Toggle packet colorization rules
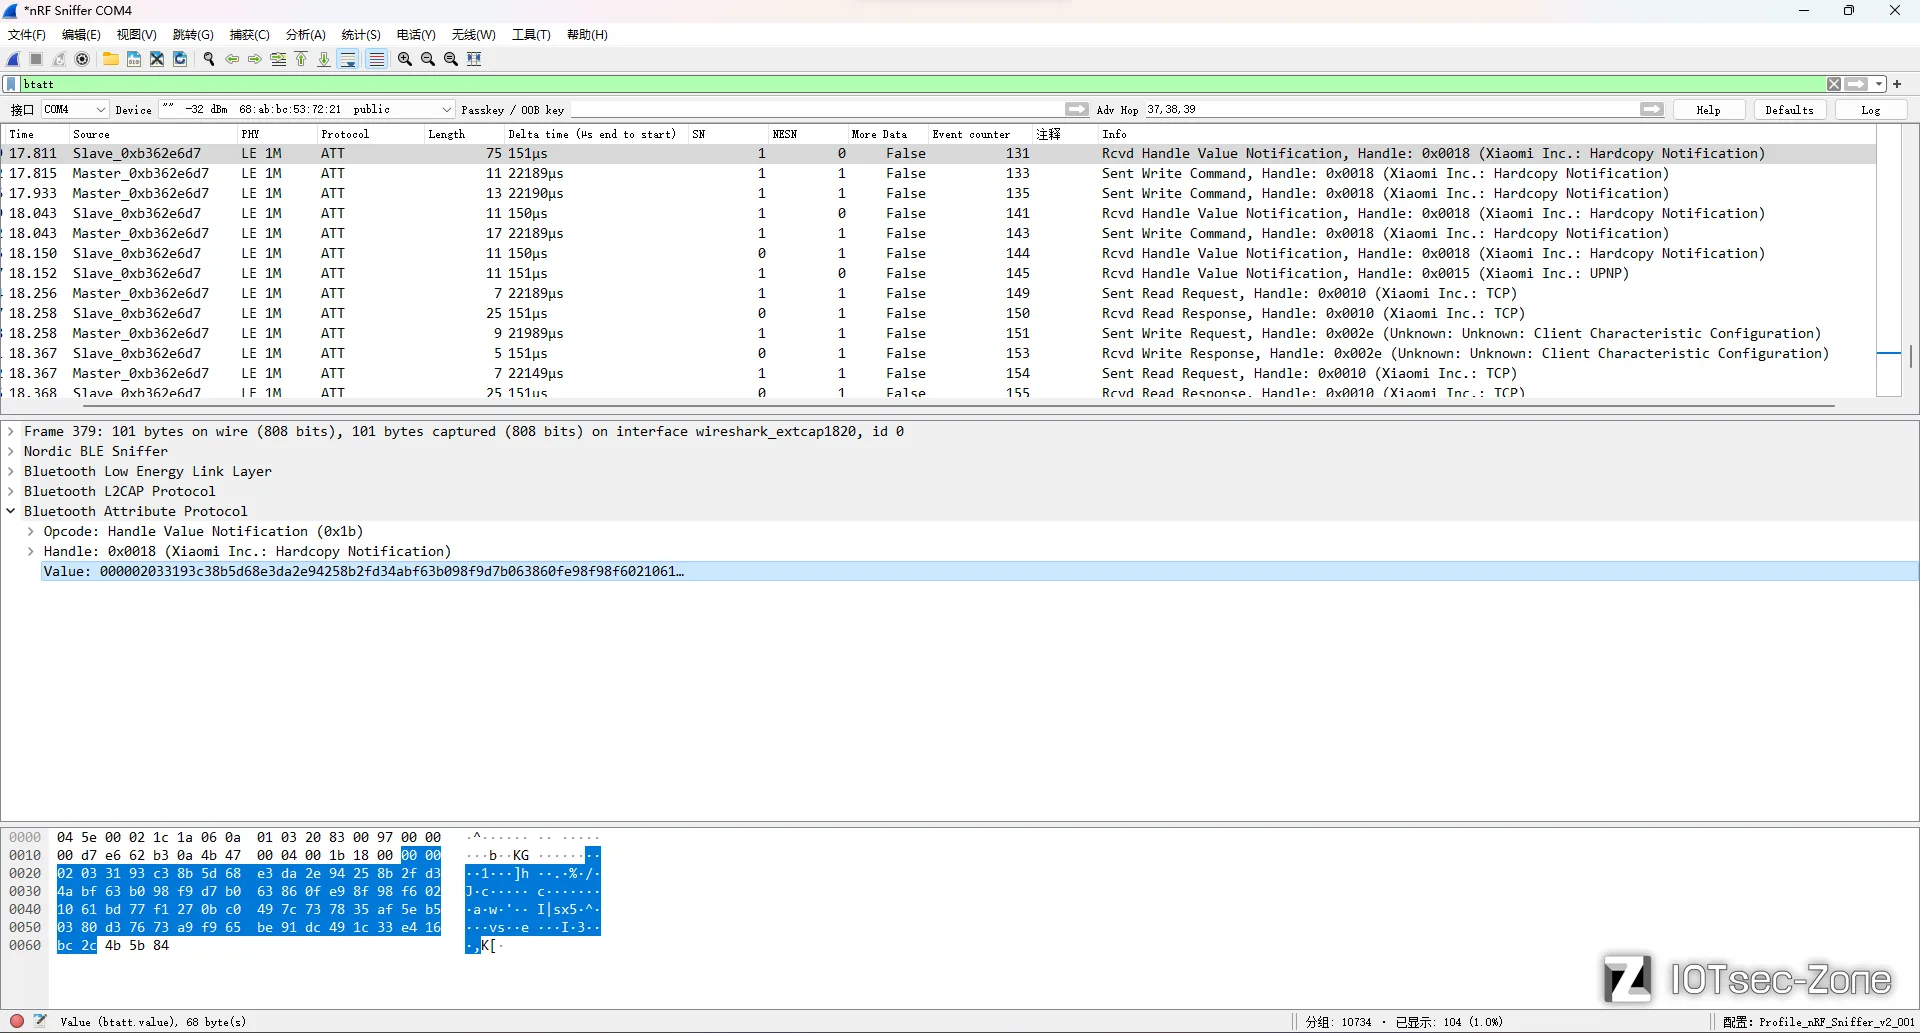Screen dimensions: 1920x1033 376,59
